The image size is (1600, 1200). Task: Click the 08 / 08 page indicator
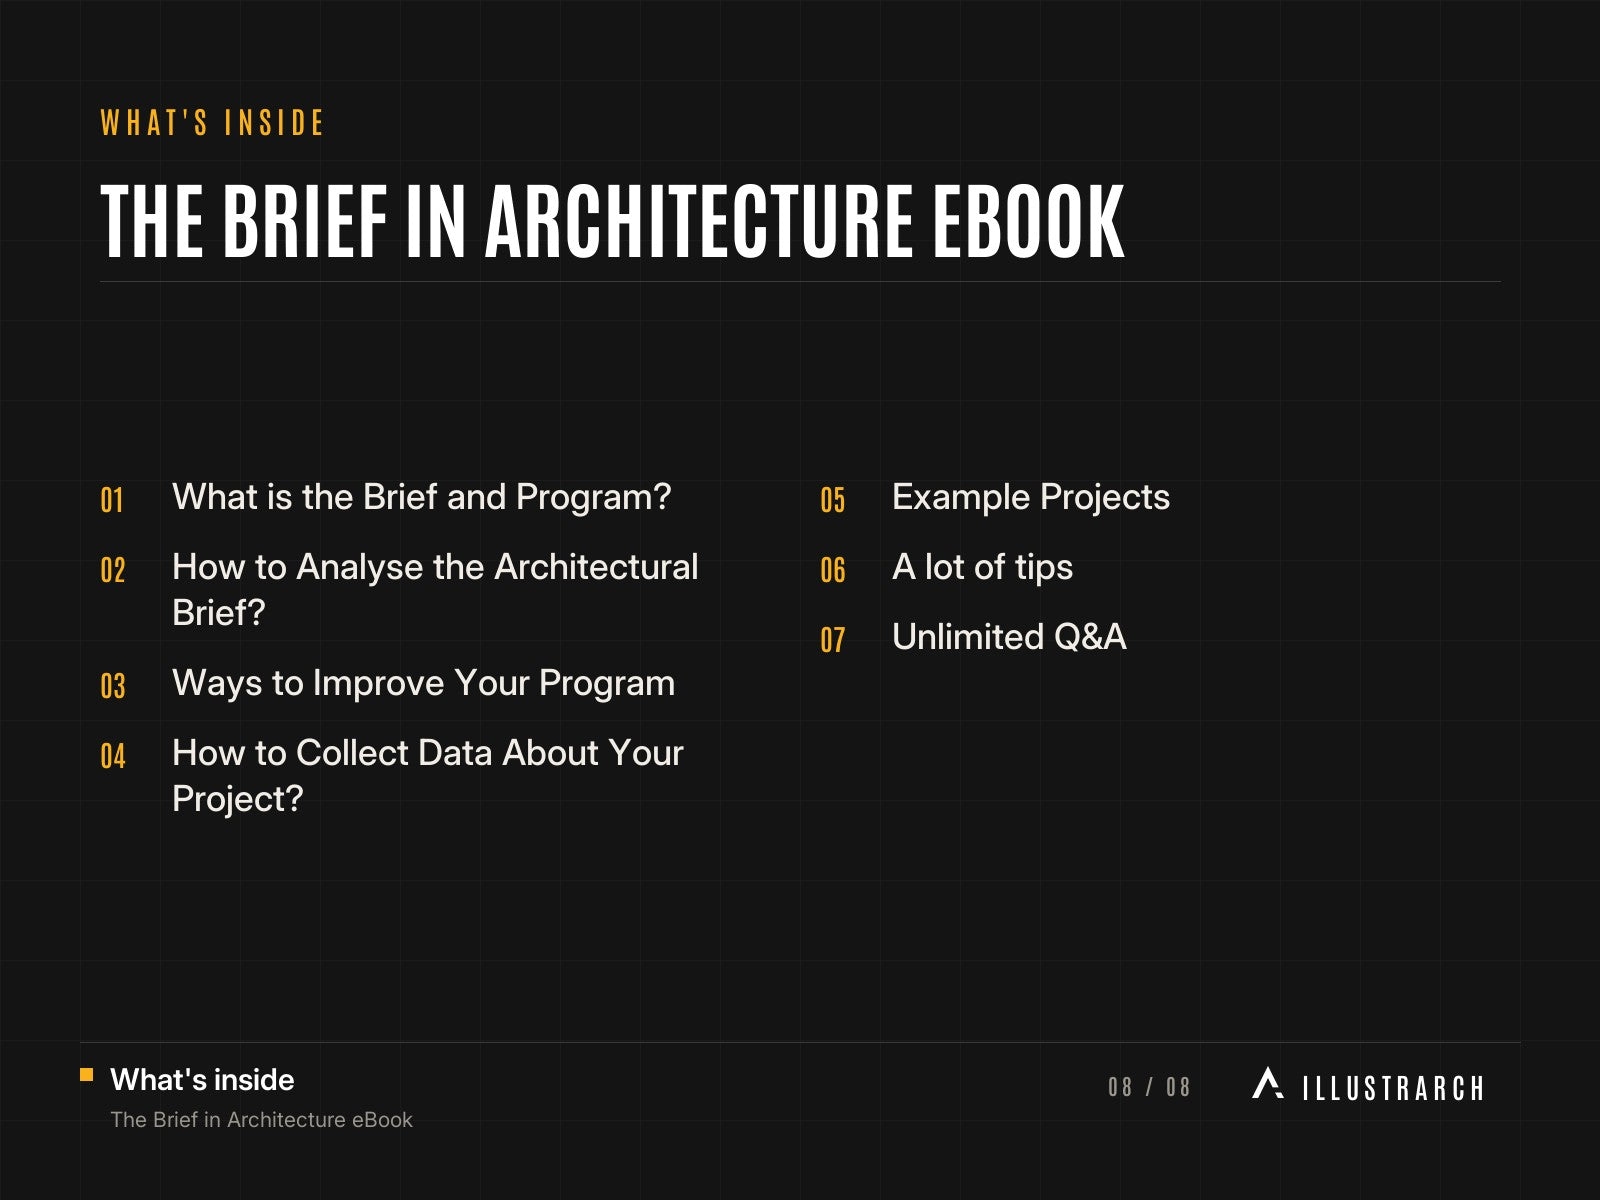coord(1149,1087)
